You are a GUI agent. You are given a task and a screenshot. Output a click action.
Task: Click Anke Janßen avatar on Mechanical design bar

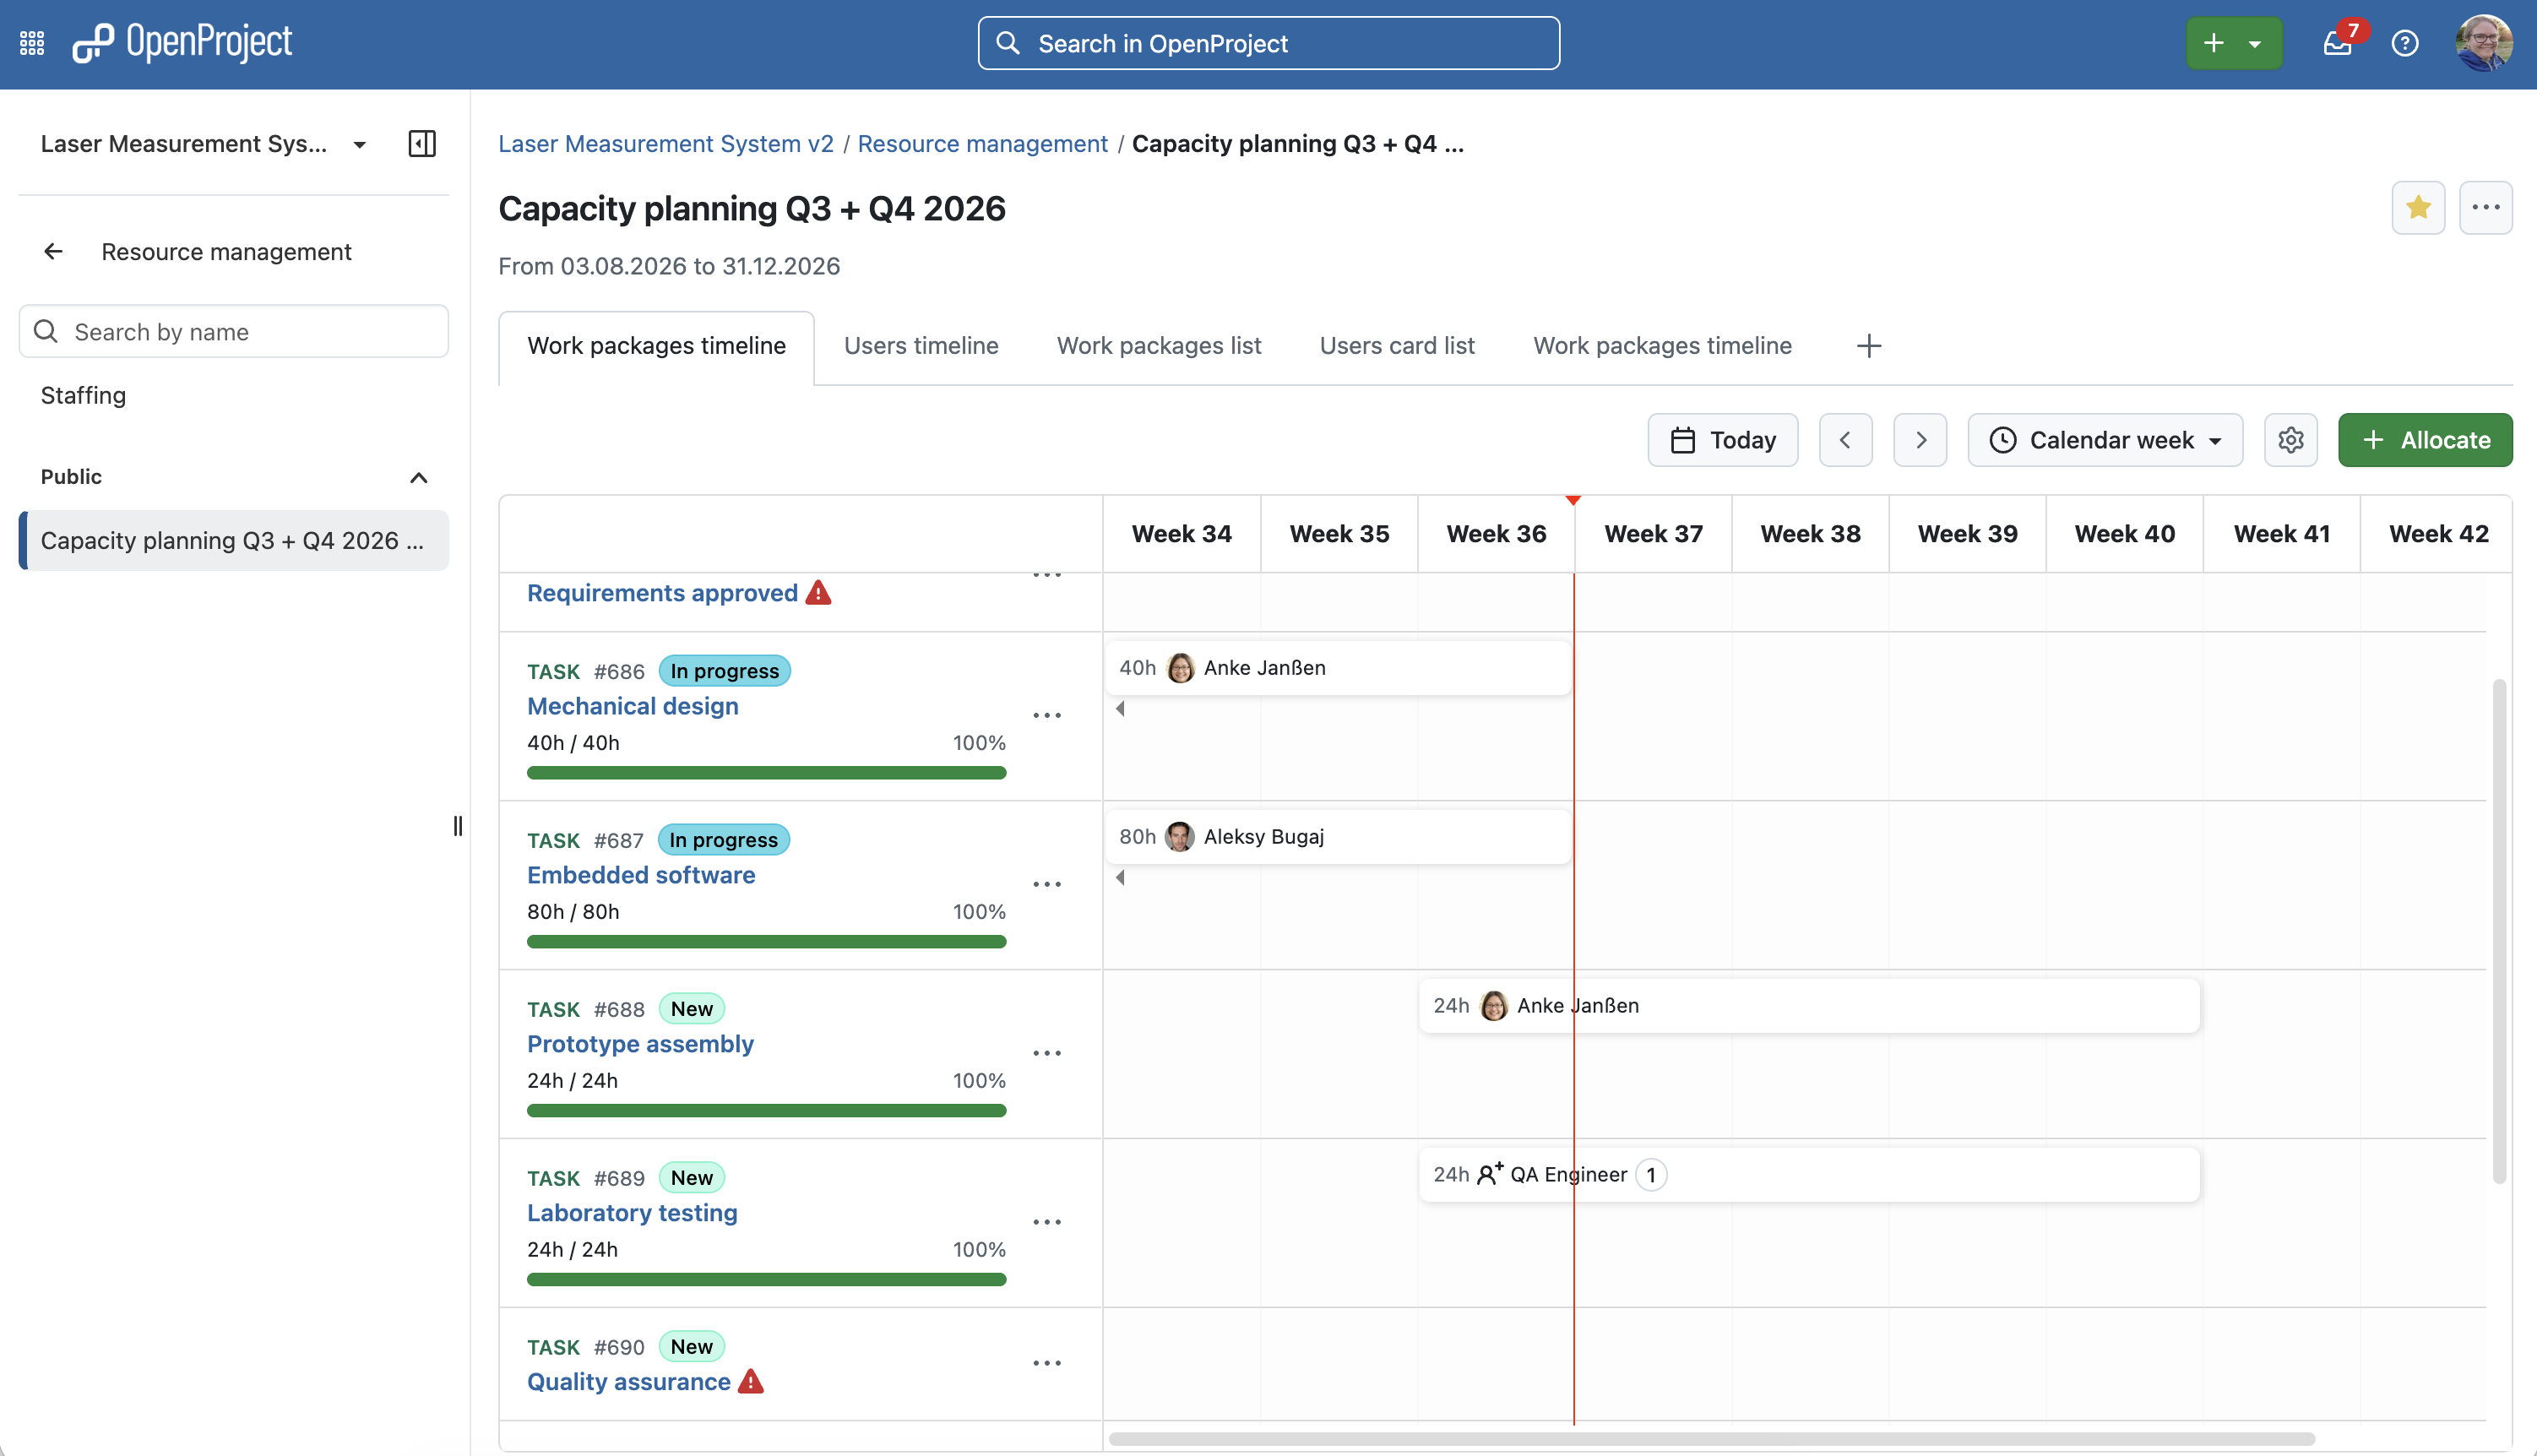point(1180,668)
